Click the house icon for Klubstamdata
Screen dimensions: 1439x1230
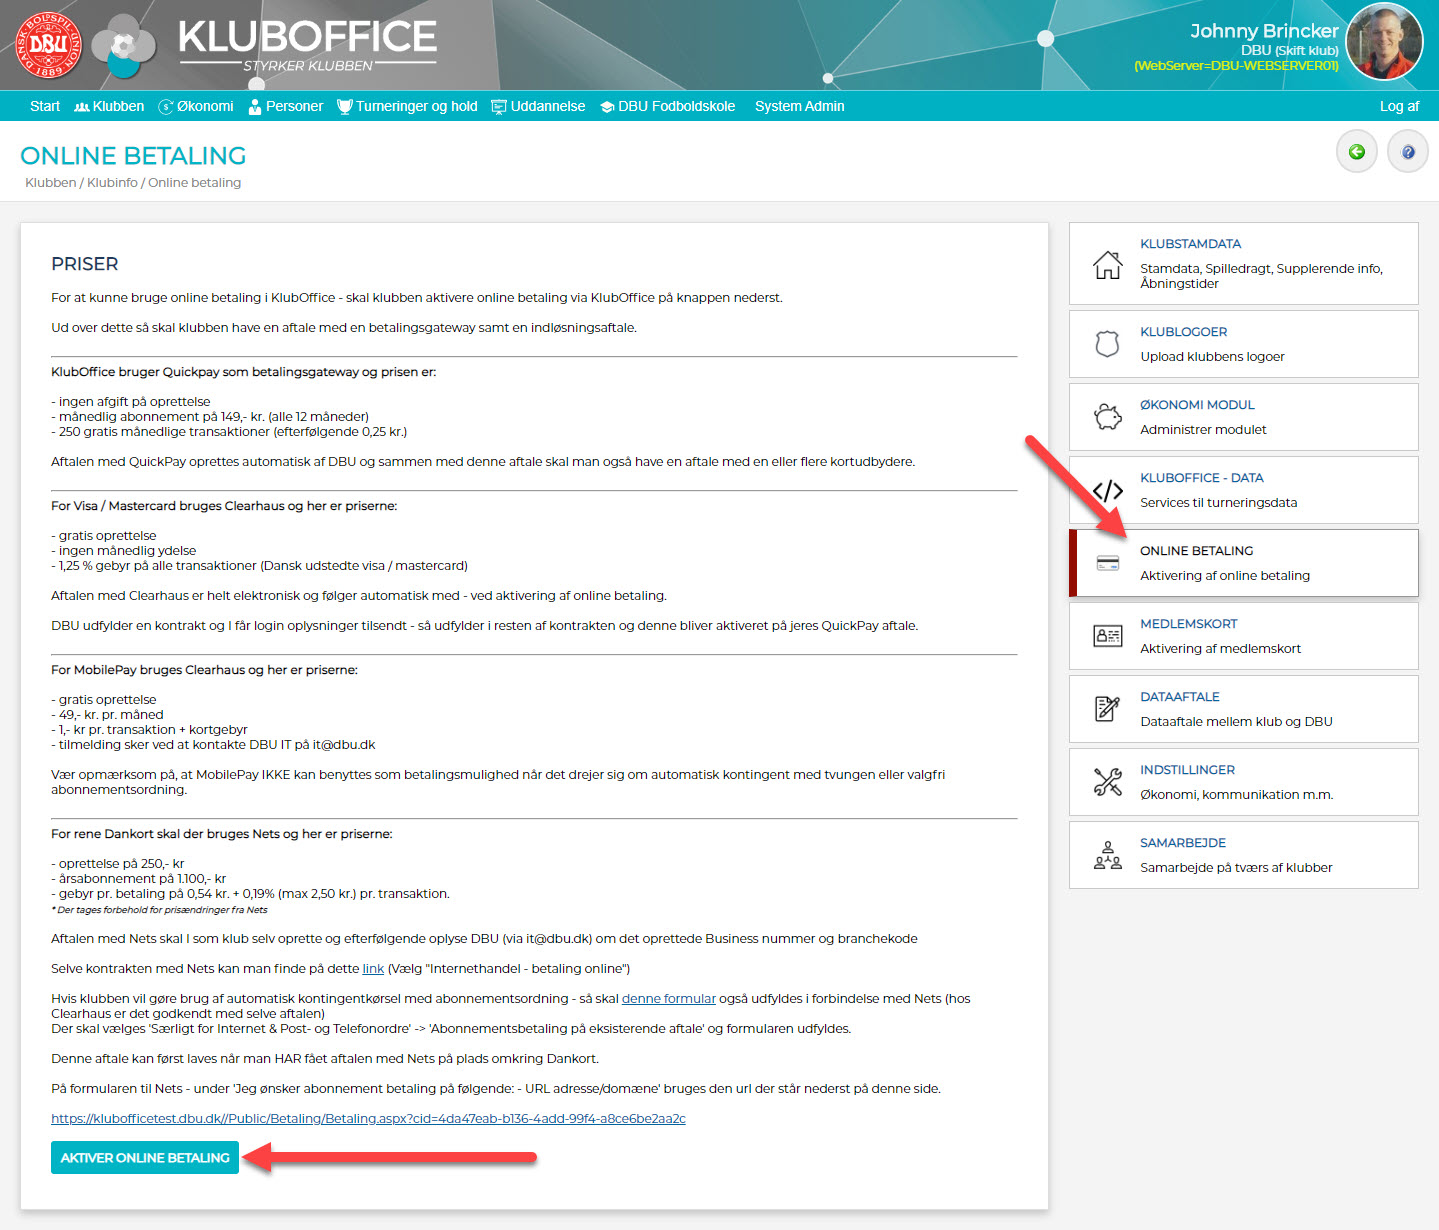pos(1107,264)
